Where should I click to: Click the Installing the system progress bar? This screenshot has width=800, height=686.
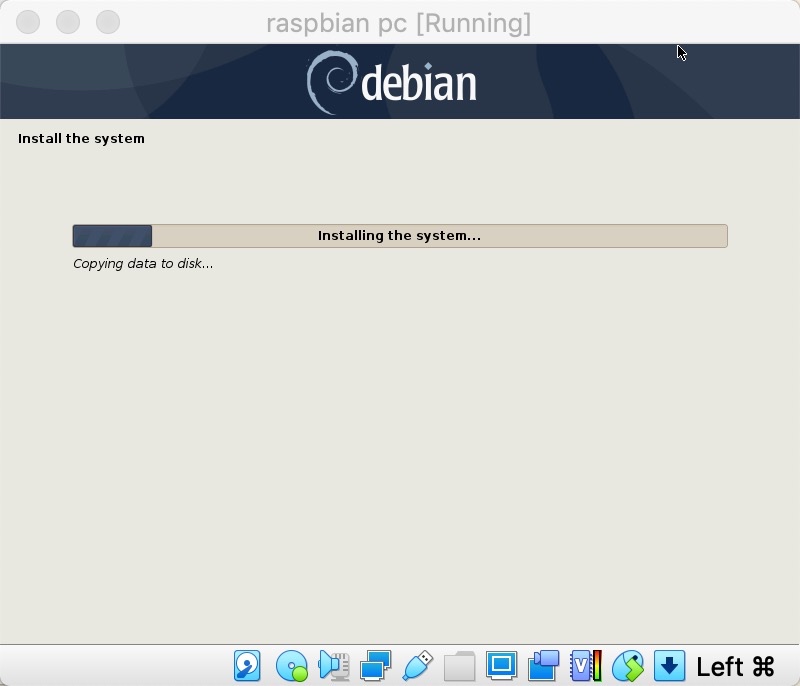pyautogui.click(x=400, y=236)
